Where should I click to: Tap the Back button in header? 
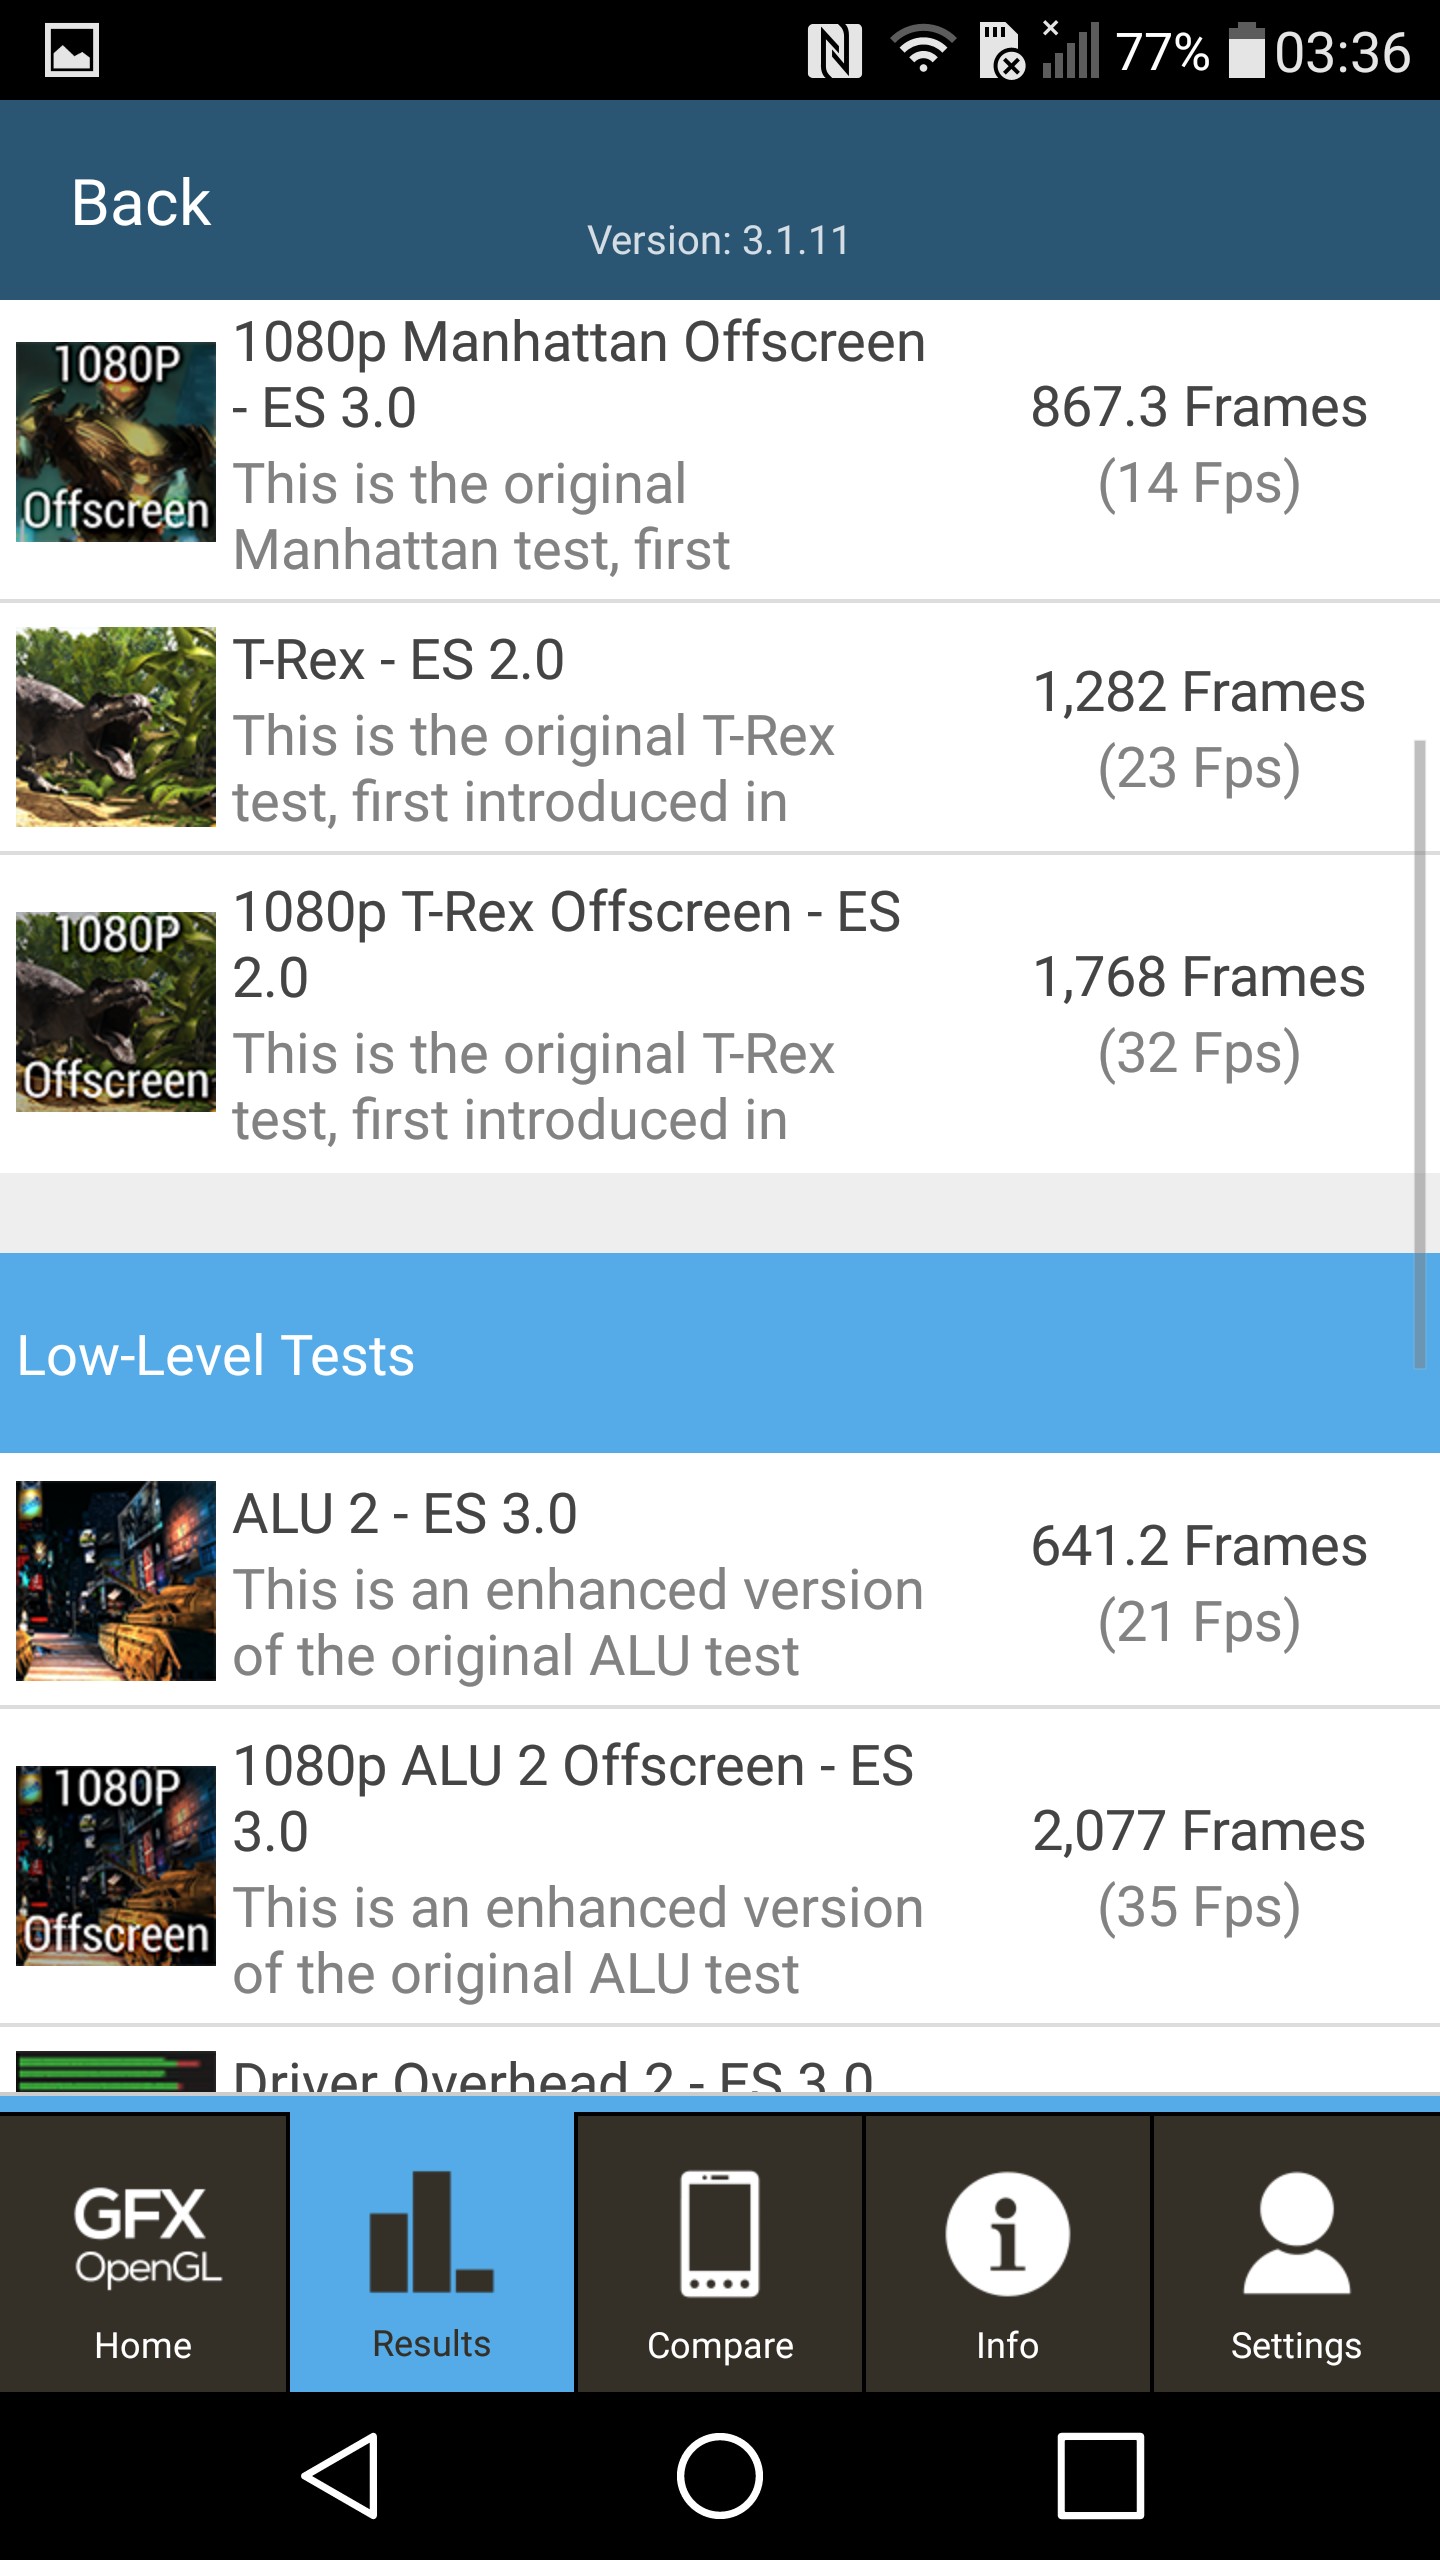pos(141,203)
